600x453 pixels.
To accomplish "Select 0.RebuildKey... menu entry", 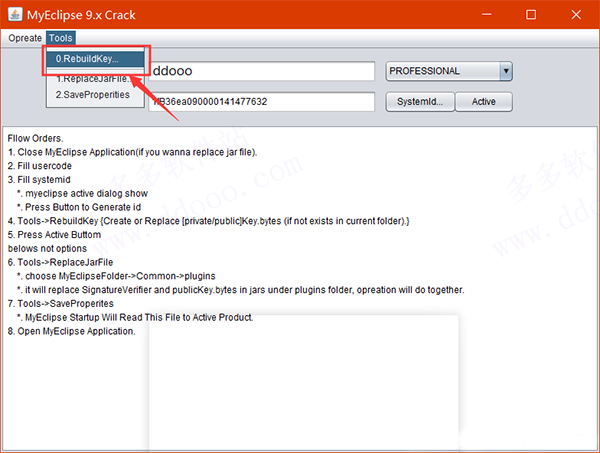I will click(95, 59).
